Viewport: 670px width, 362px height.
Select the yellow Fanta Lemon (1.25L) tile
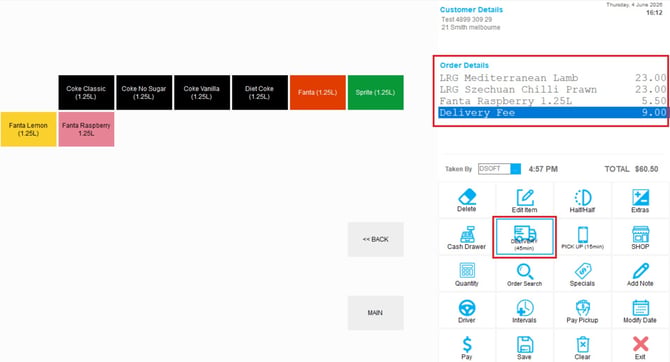pos(28,129)
